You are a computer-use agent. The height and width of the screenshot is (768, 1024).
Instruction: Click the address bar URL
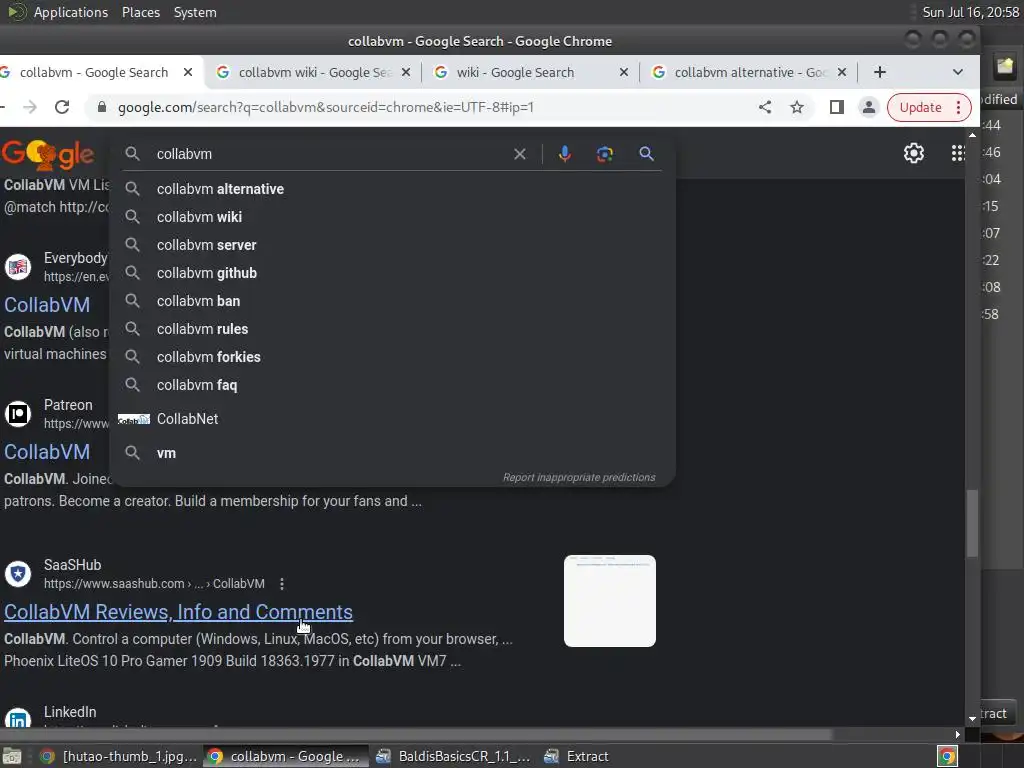pos(325,107)
